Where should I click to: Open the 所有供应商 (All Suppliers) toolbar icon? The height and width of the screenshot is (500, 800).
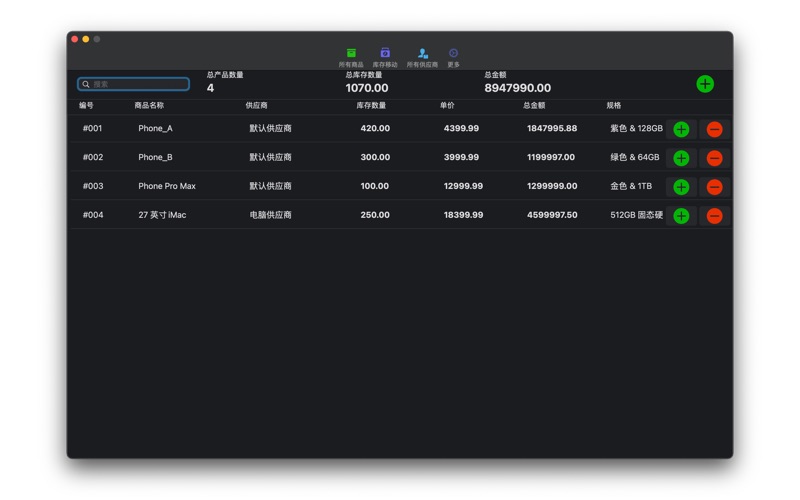(422, 57)
